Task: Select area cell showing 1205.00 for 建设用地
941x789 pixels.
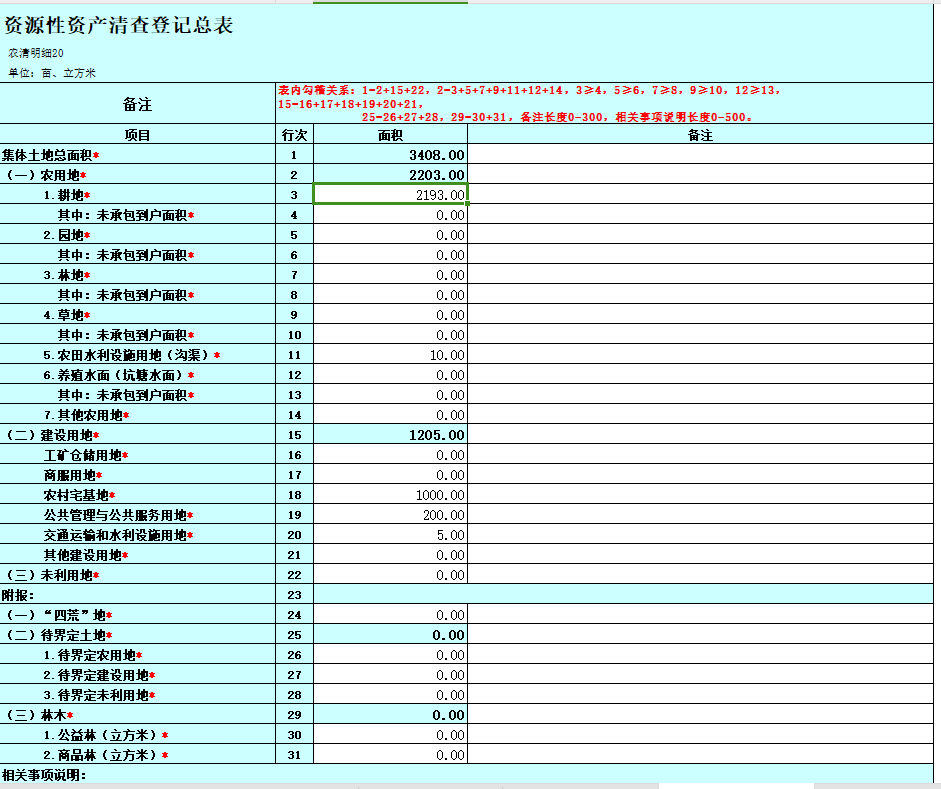Action: 390,434
